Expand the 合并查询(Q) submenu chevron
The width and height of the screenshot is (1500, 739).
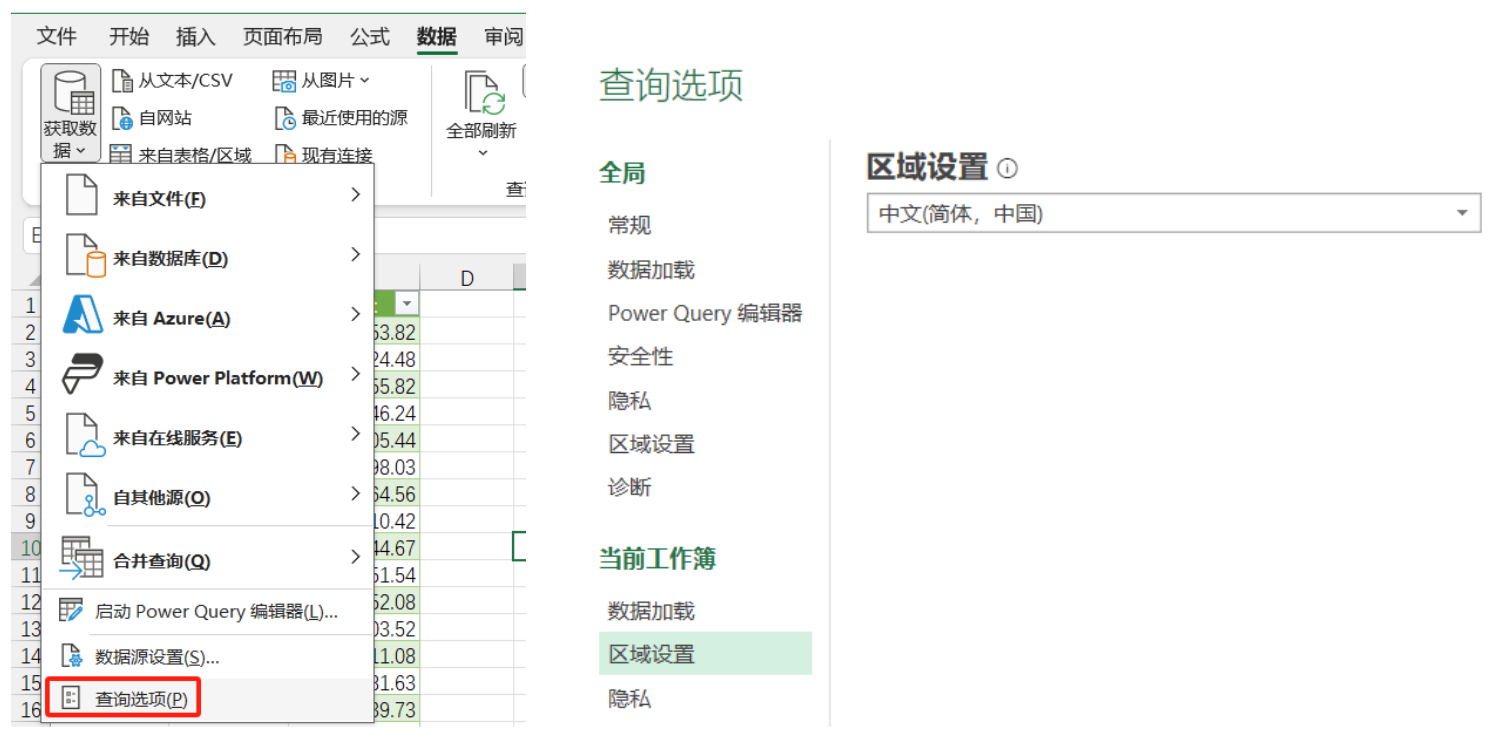coord(355,557)
